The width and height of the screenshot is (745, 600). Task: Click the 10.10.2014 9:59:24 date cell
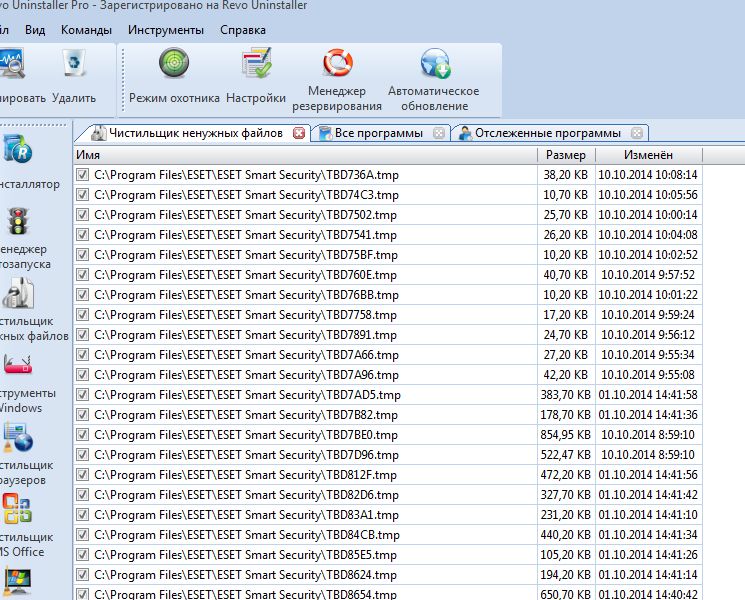tap(648, 315)
